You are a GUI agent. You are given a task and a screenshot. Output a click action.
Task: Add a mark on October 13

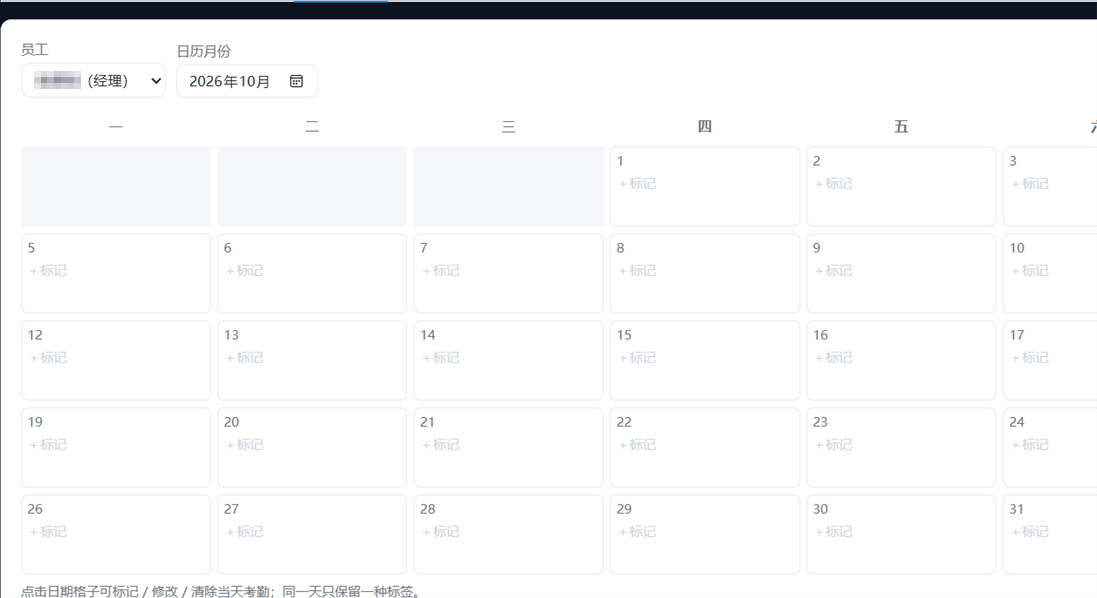245,357
